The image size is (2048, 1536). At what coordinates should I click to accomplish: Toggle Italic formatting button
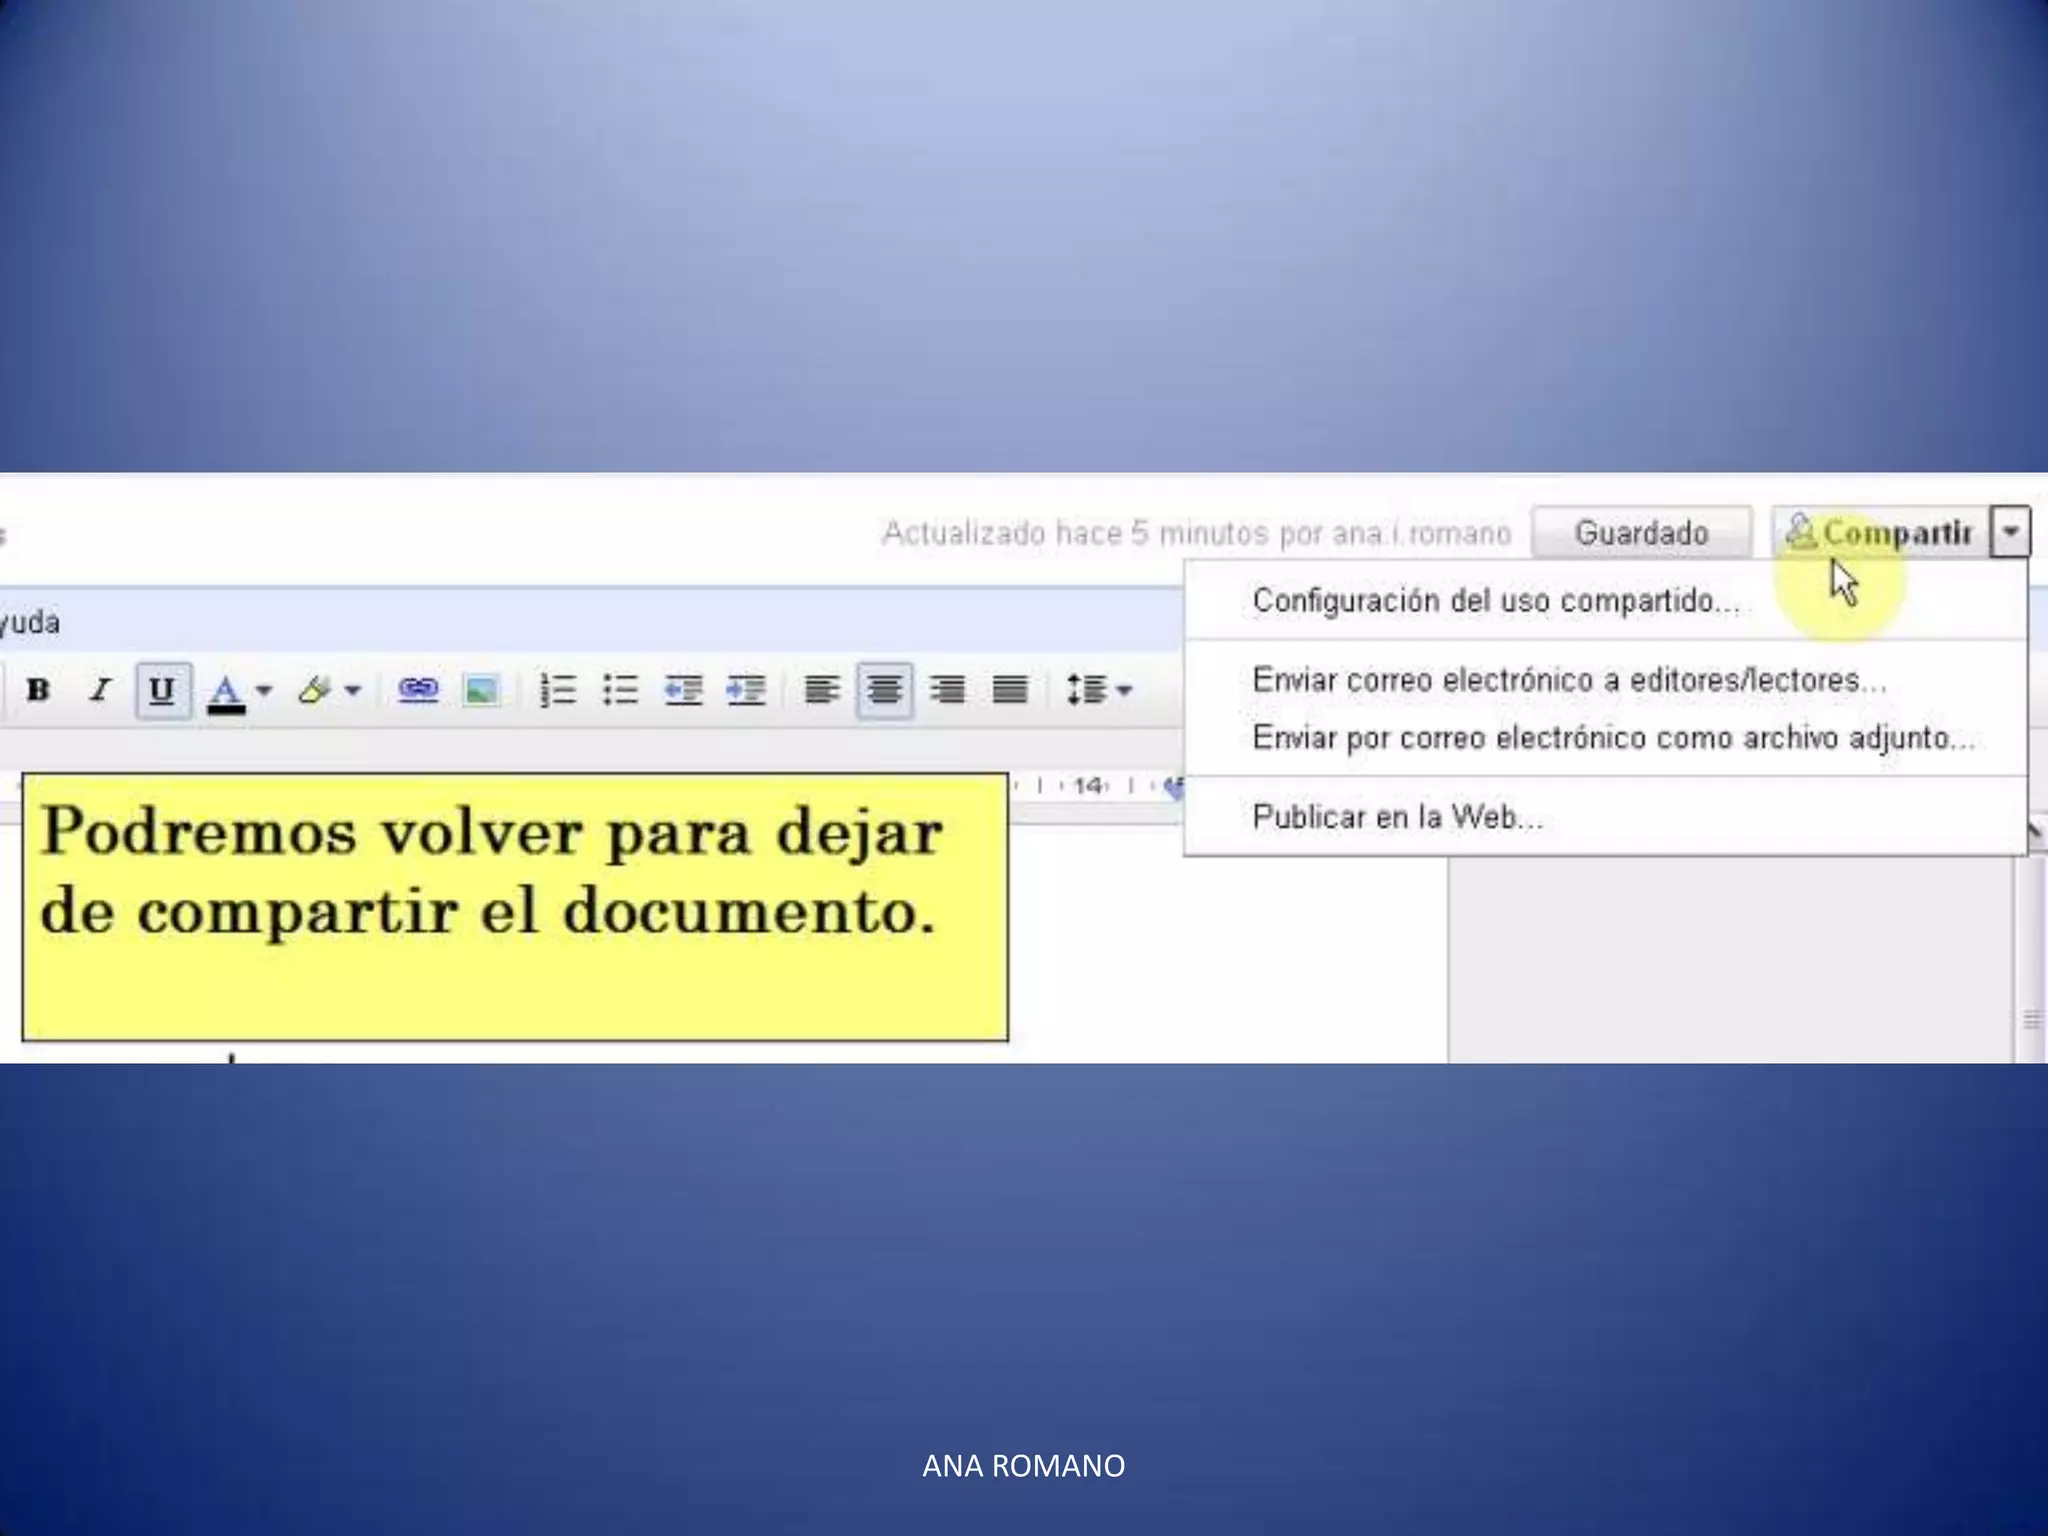coord(99,690)
